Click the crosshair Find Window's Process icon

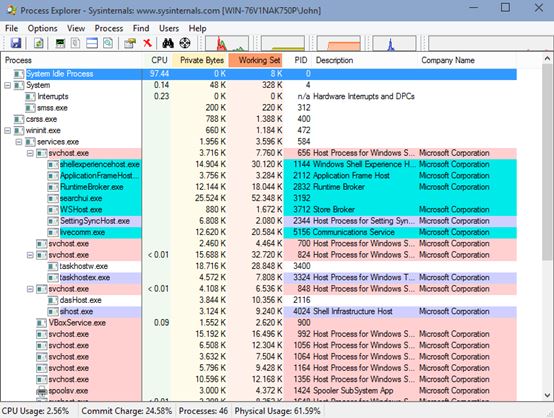tap(185, 43)
